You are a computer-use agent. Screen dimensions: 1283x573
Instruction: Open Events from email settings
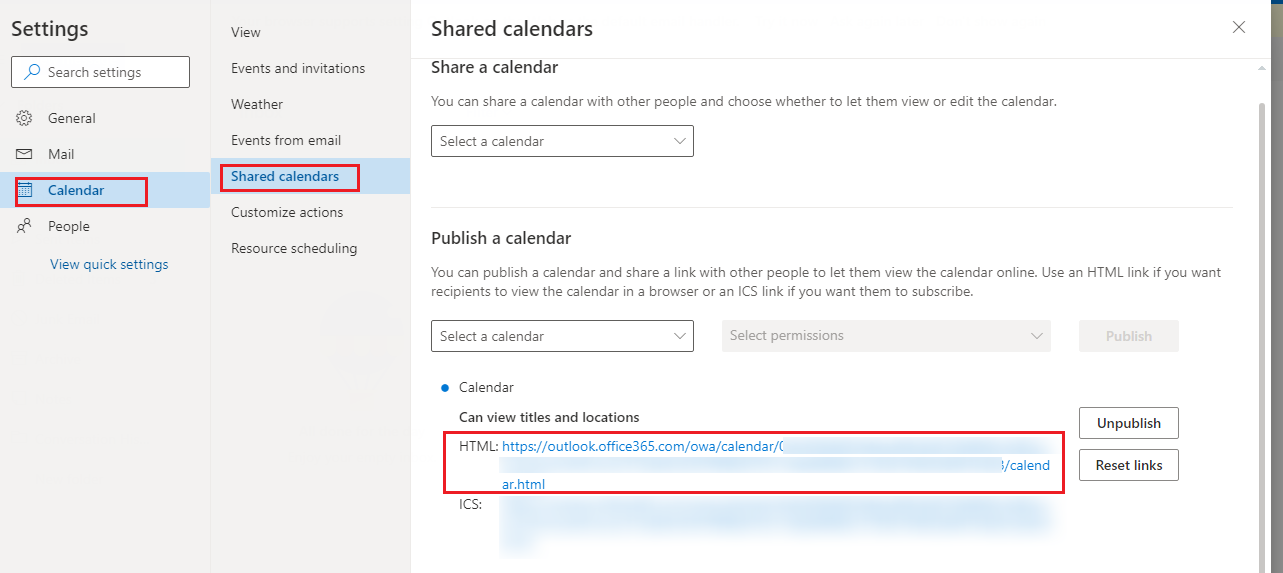(x=286, y=140)
